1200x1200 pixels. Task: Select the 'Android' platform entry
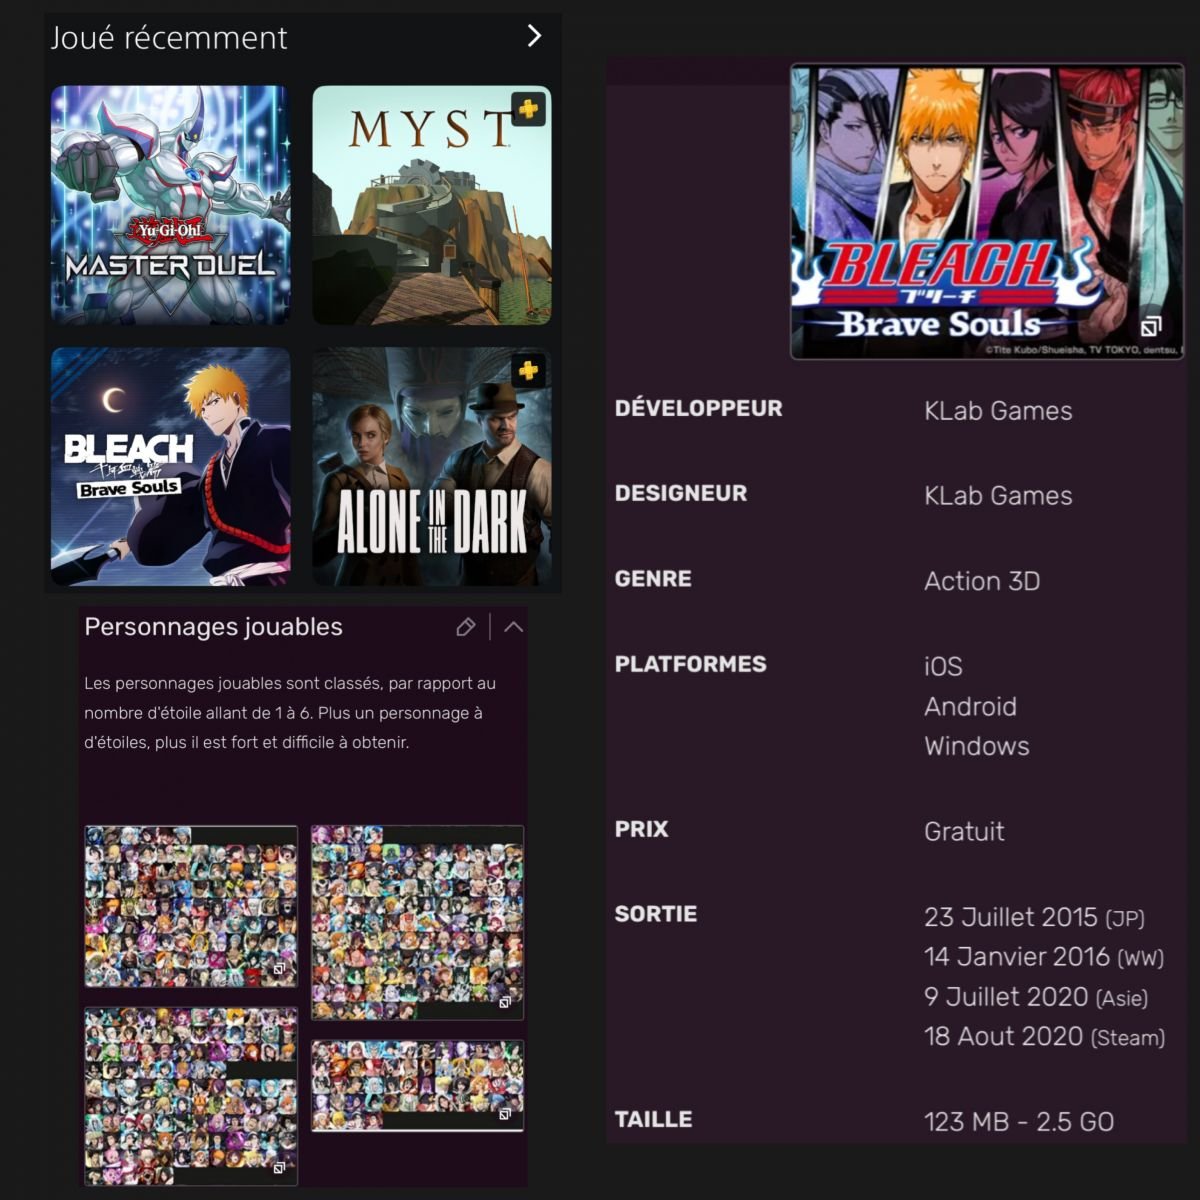[970, 706]
